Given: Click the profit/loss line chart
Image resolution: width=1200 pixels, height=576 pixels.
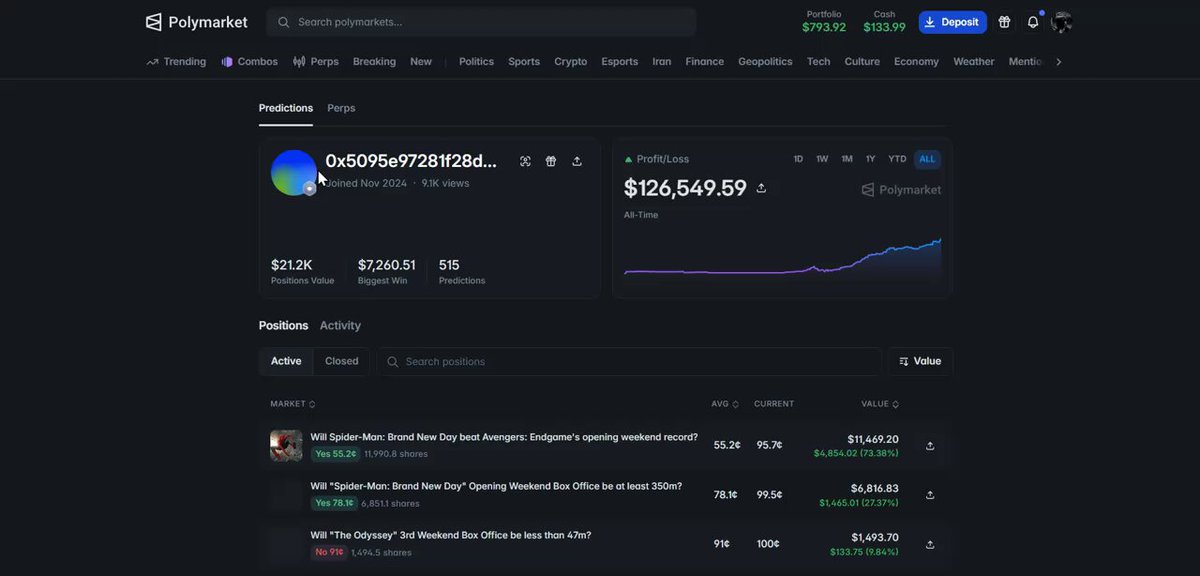Looking at the screenshot, I should click(782, 258).
